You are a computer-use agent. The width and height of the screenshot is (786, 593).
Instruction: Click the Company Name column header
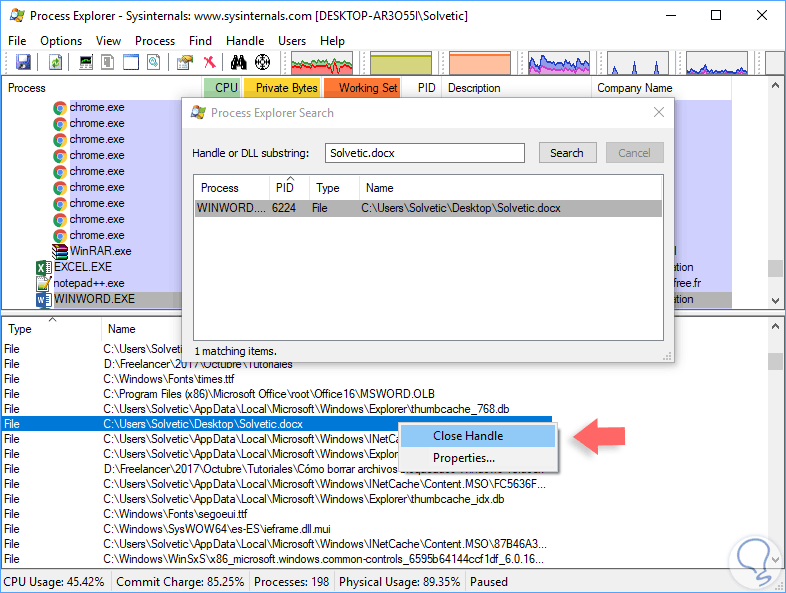661,88
